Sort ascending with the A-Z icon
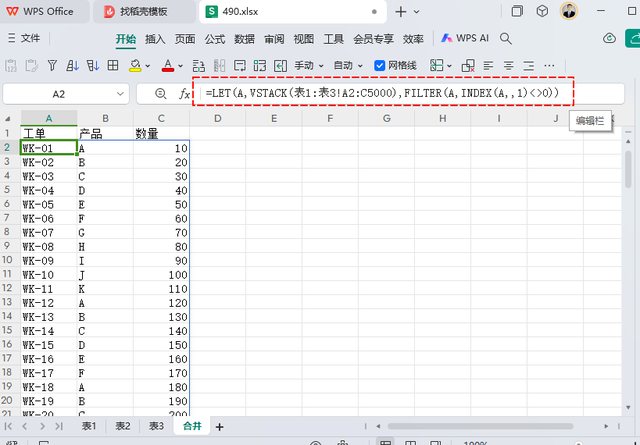 tap(73, 65)
